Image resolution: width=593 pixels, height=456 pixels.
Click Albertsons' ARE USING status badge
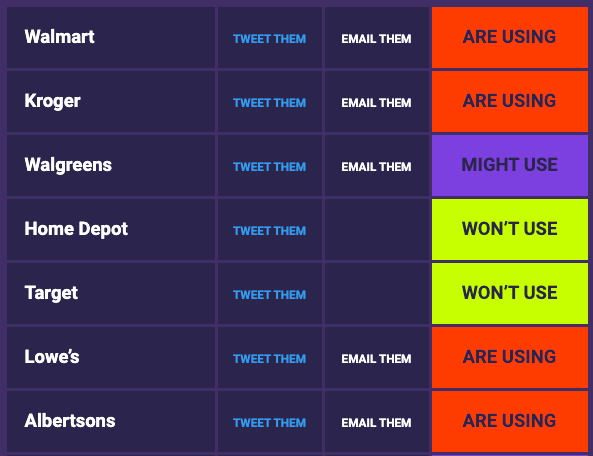click(x=510, y=421)
